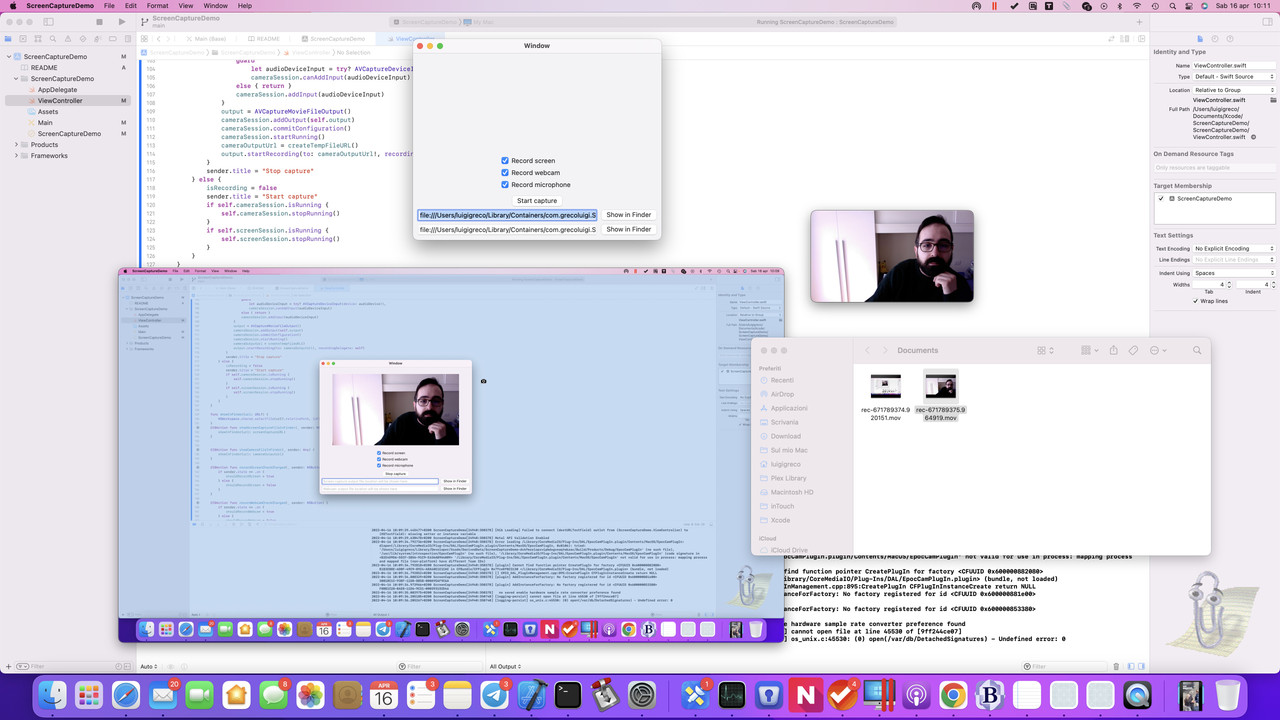
Task: Click the Run (play) button in Xcode
Action: pos(122,21)
